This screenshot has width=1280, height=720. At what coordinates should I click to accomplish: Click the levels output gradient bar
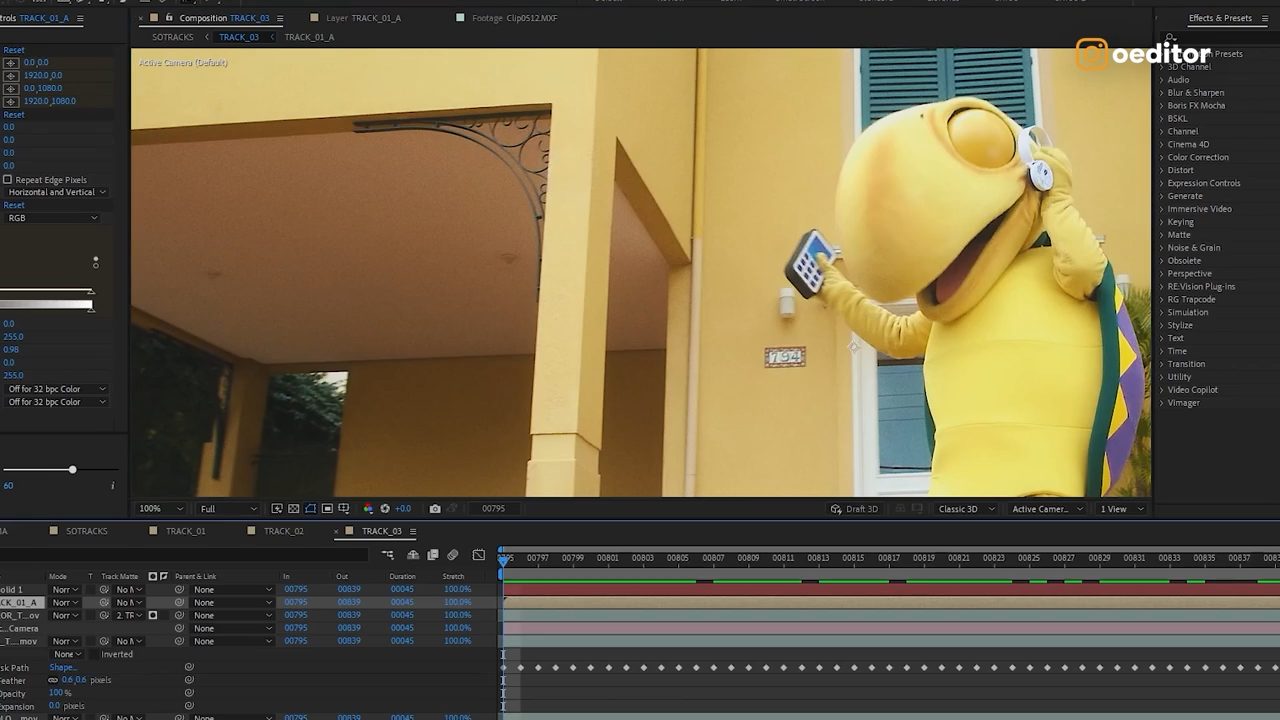(x=46, y=305)
